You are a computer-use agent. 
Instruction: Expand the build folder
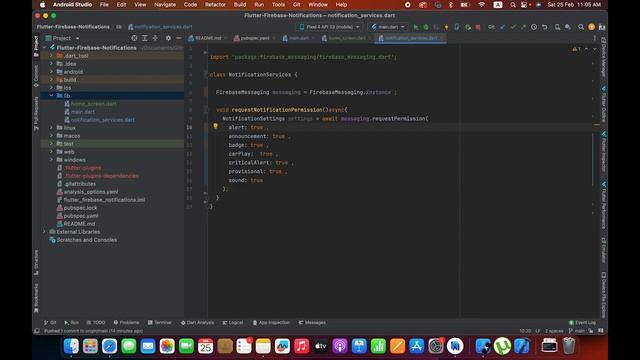(x=51, y=80)
